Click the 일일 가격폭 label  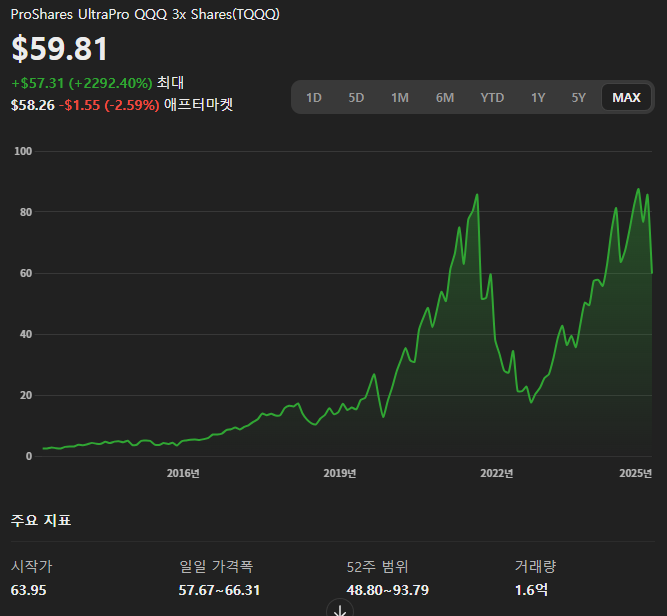[x=216, y=566]
